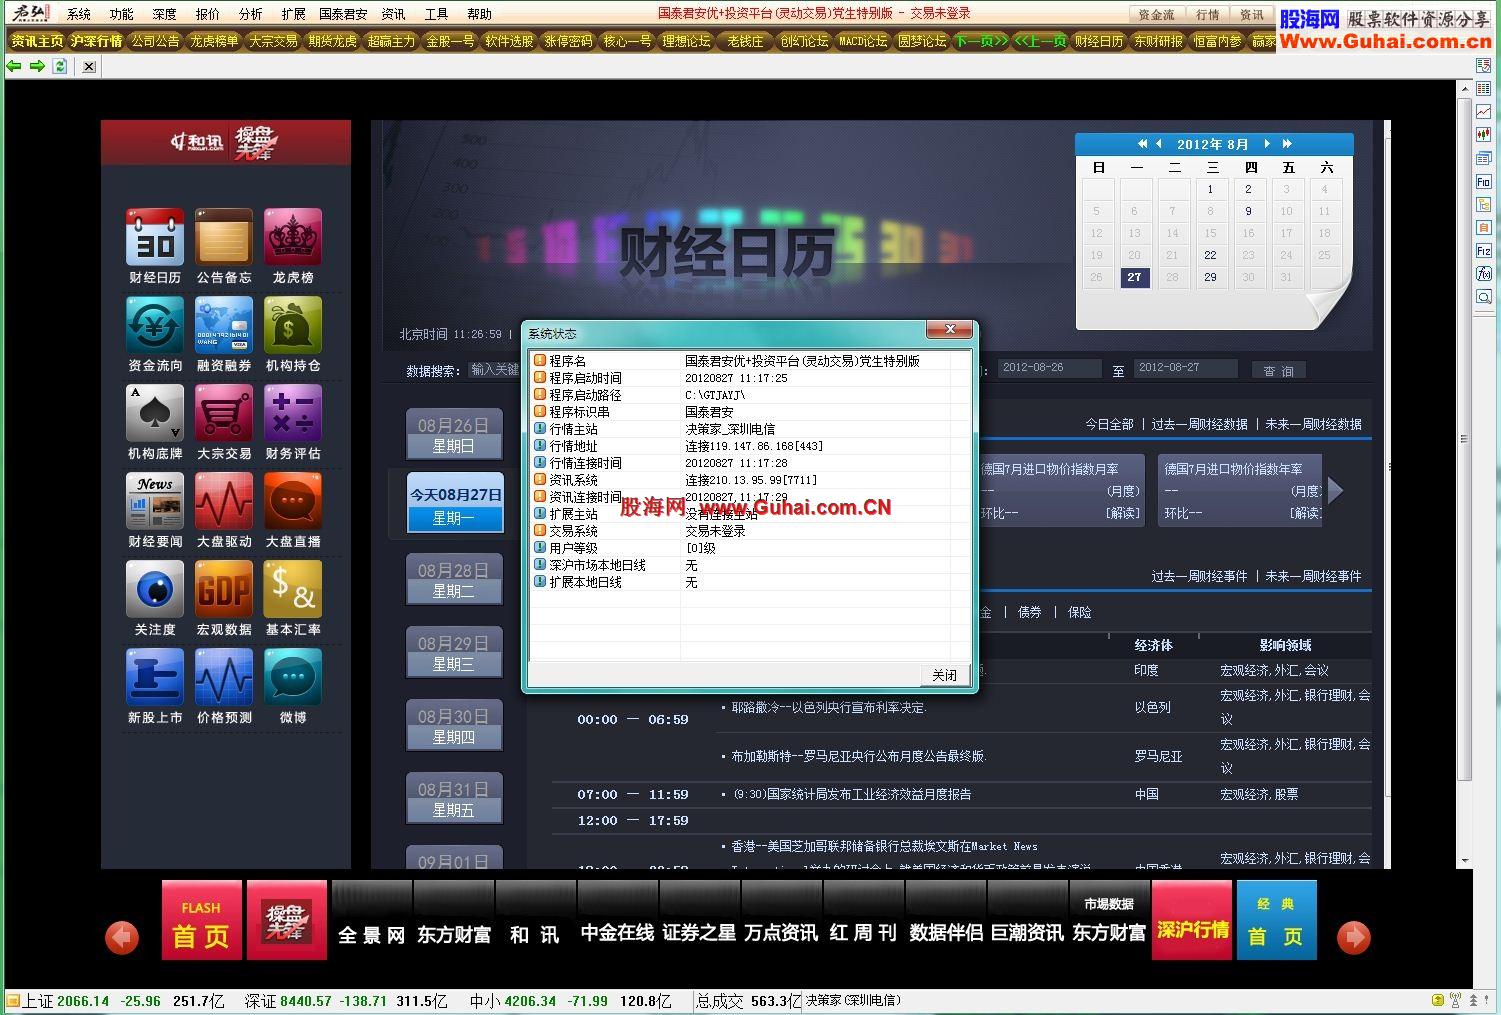Click the red right arrow on bottom bar
Viewport: 1501px width, 1015px height.
pyautogui.click(x=1354, y=937)
